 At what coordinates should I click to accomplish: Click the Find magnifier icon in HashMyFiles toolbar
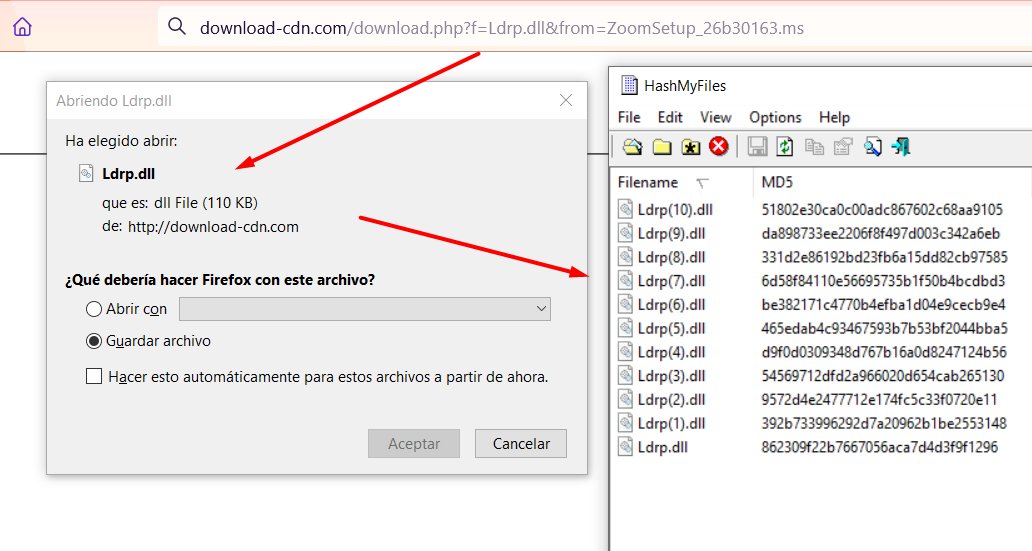873,147
